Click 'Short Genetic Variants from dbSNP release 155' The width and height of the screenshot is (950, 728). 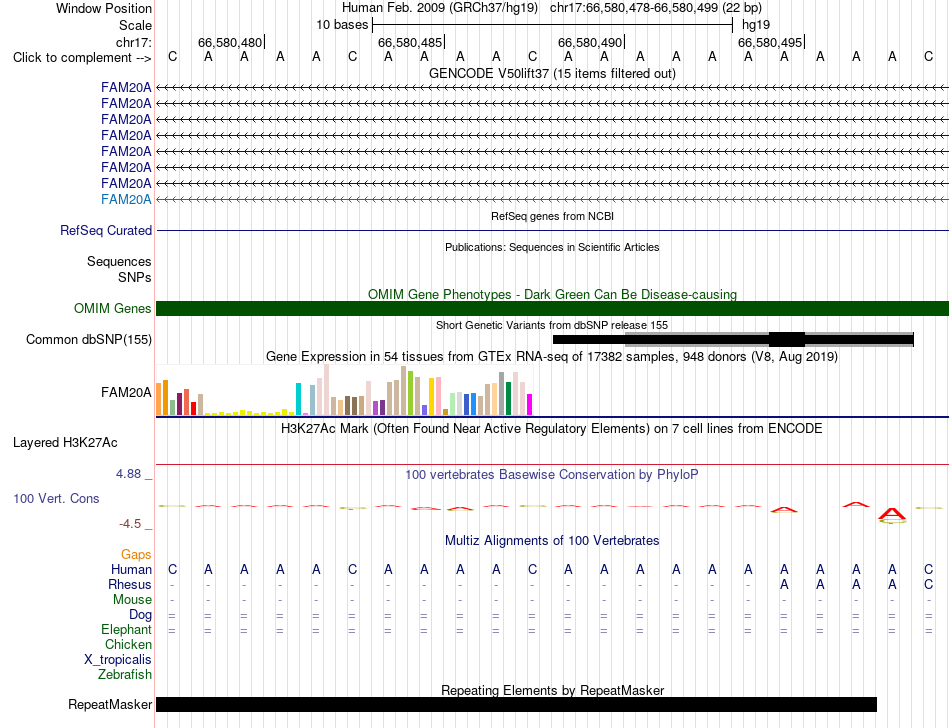[x=552, y=325]
